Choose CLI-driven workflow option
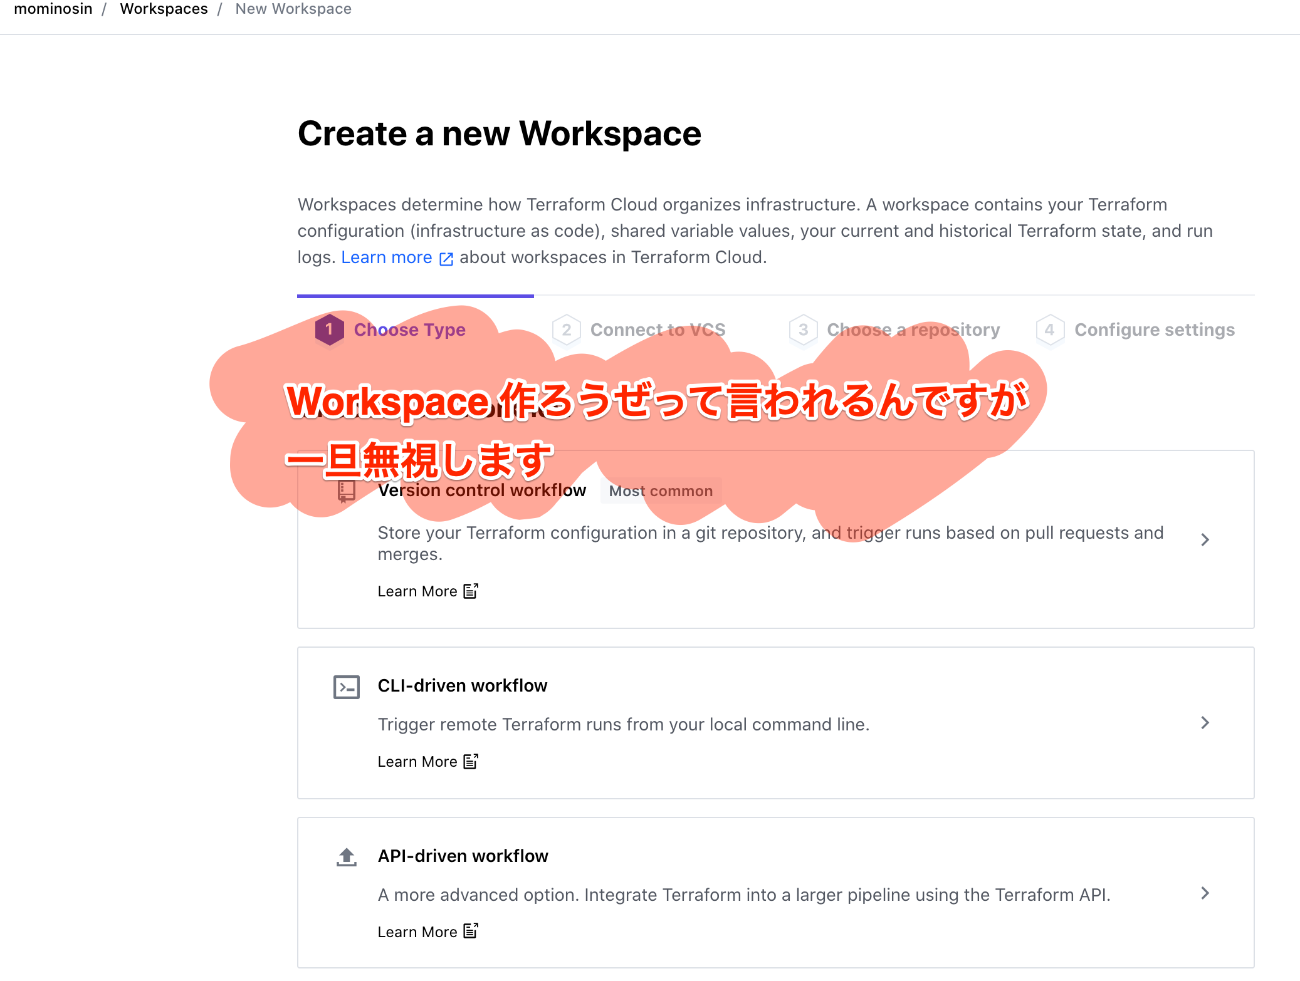Screen dimensions: 1300x981 pyautogui.click(x=775, y=723)
